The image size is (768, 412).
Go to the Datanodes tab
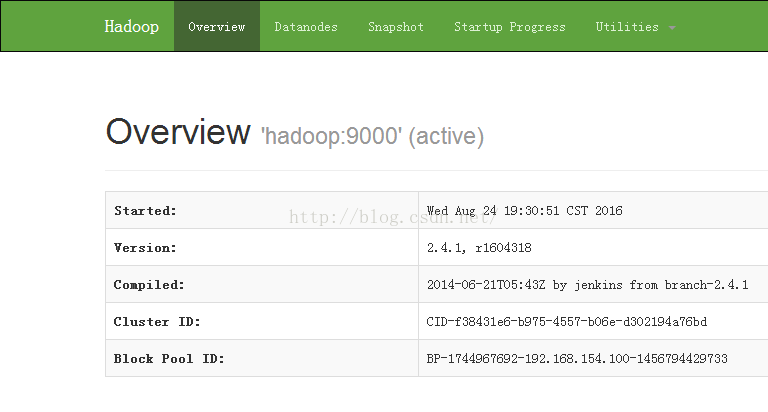306,26
